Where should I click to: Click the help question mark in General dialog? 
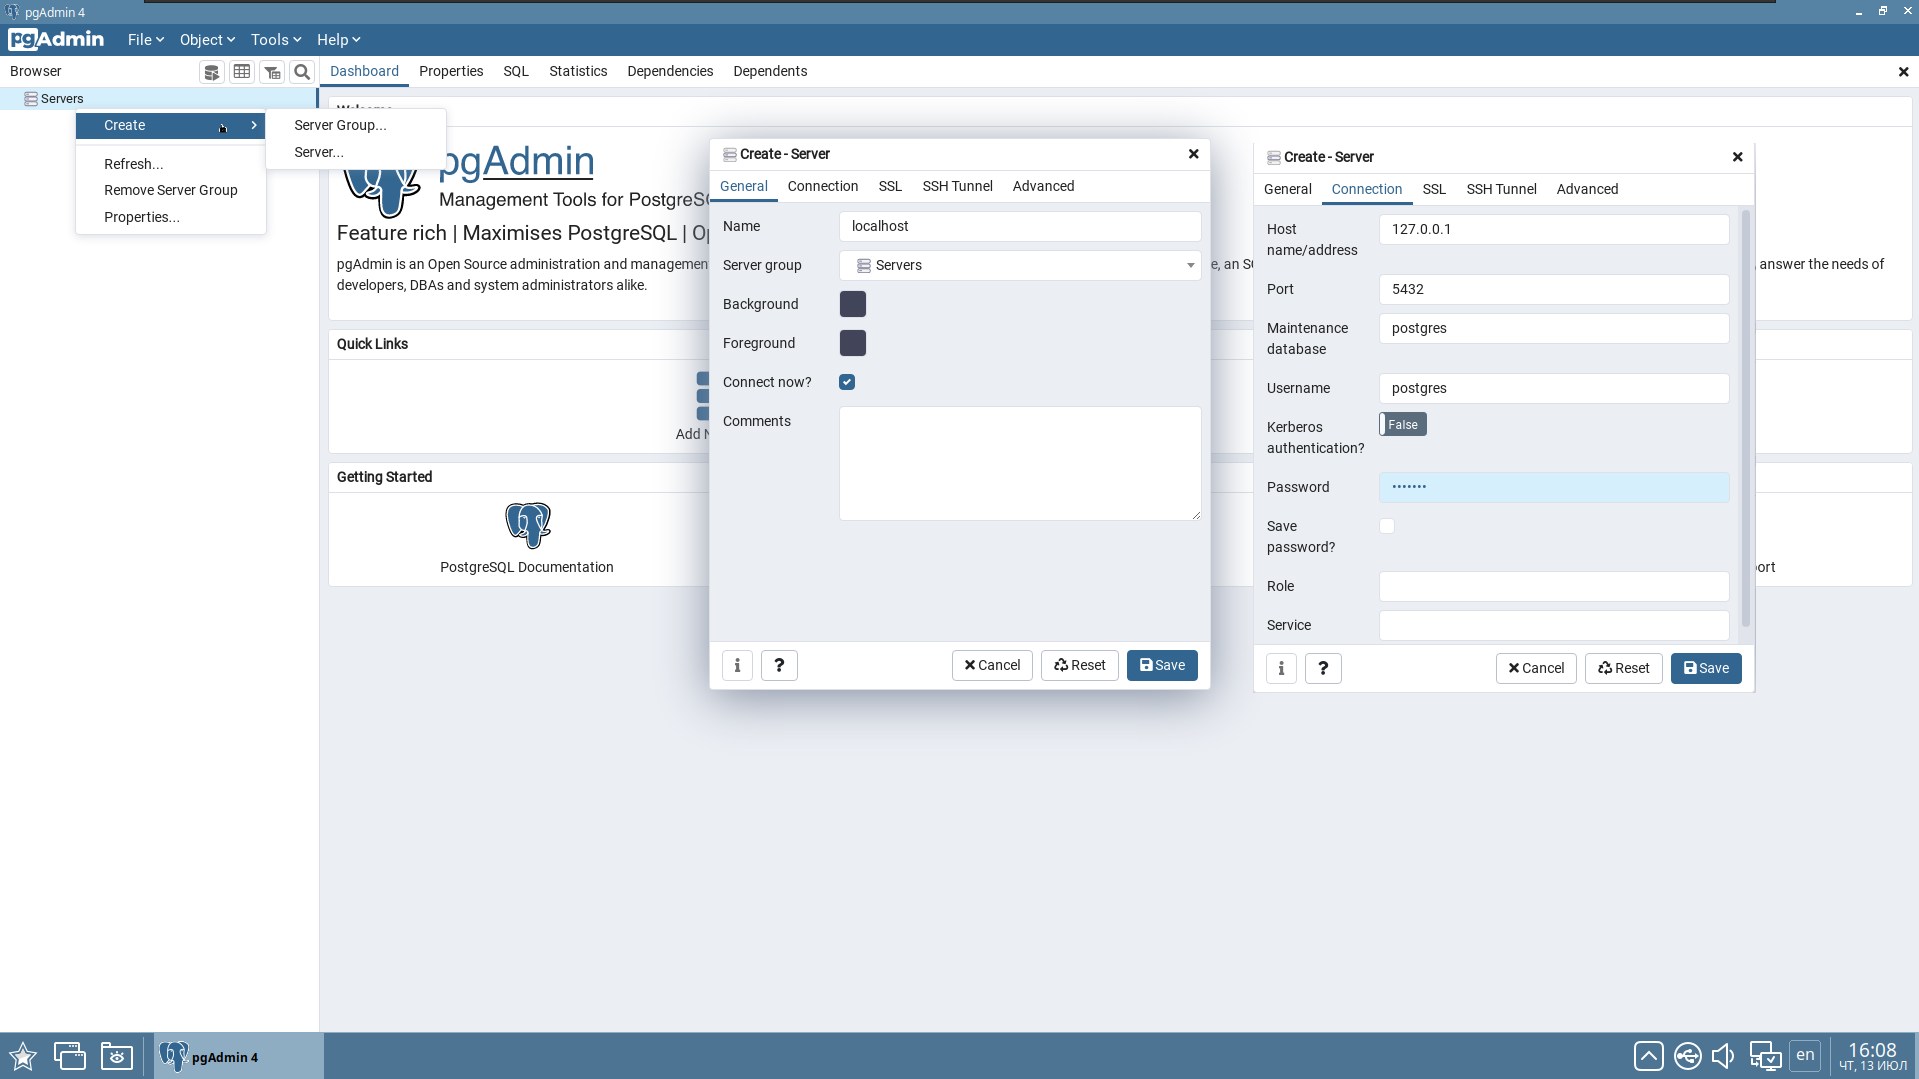tap(779, 665)
